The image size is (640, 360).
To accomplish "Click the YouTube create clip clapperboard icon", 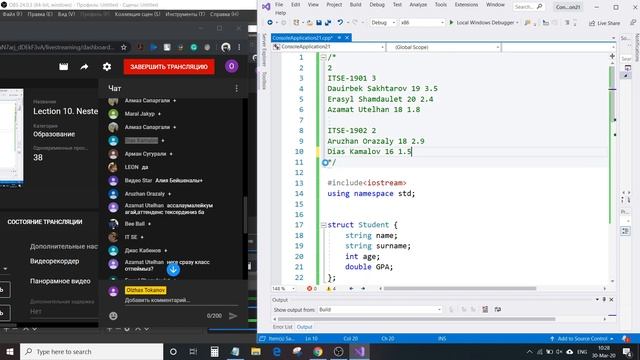I will click(64, 67).
